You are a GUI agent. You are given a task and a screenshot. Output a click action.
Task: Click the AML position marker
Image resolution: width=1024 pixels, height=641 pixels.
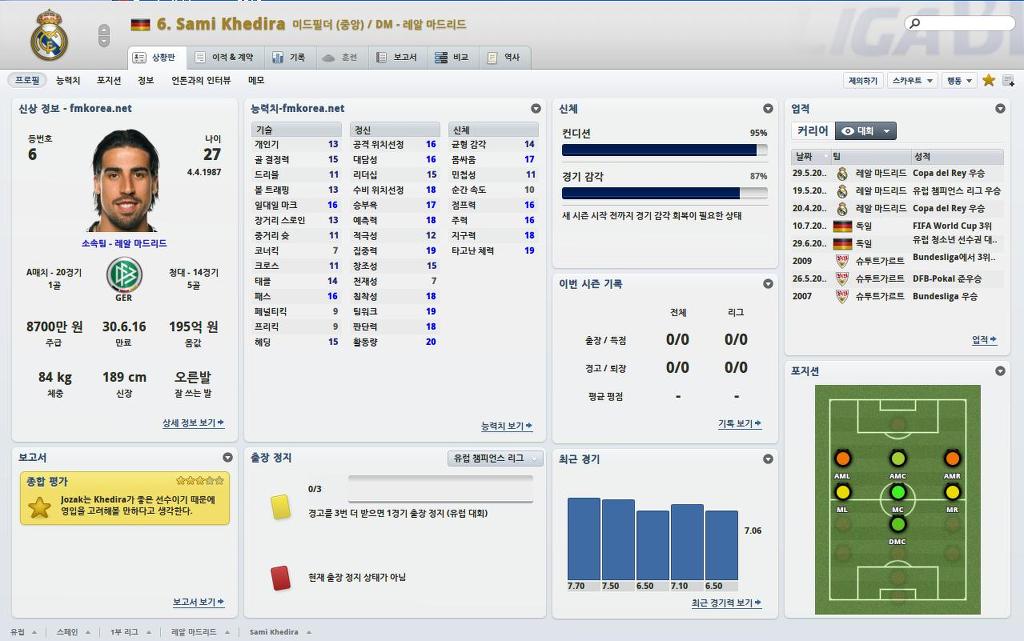[x=842, y=458]
